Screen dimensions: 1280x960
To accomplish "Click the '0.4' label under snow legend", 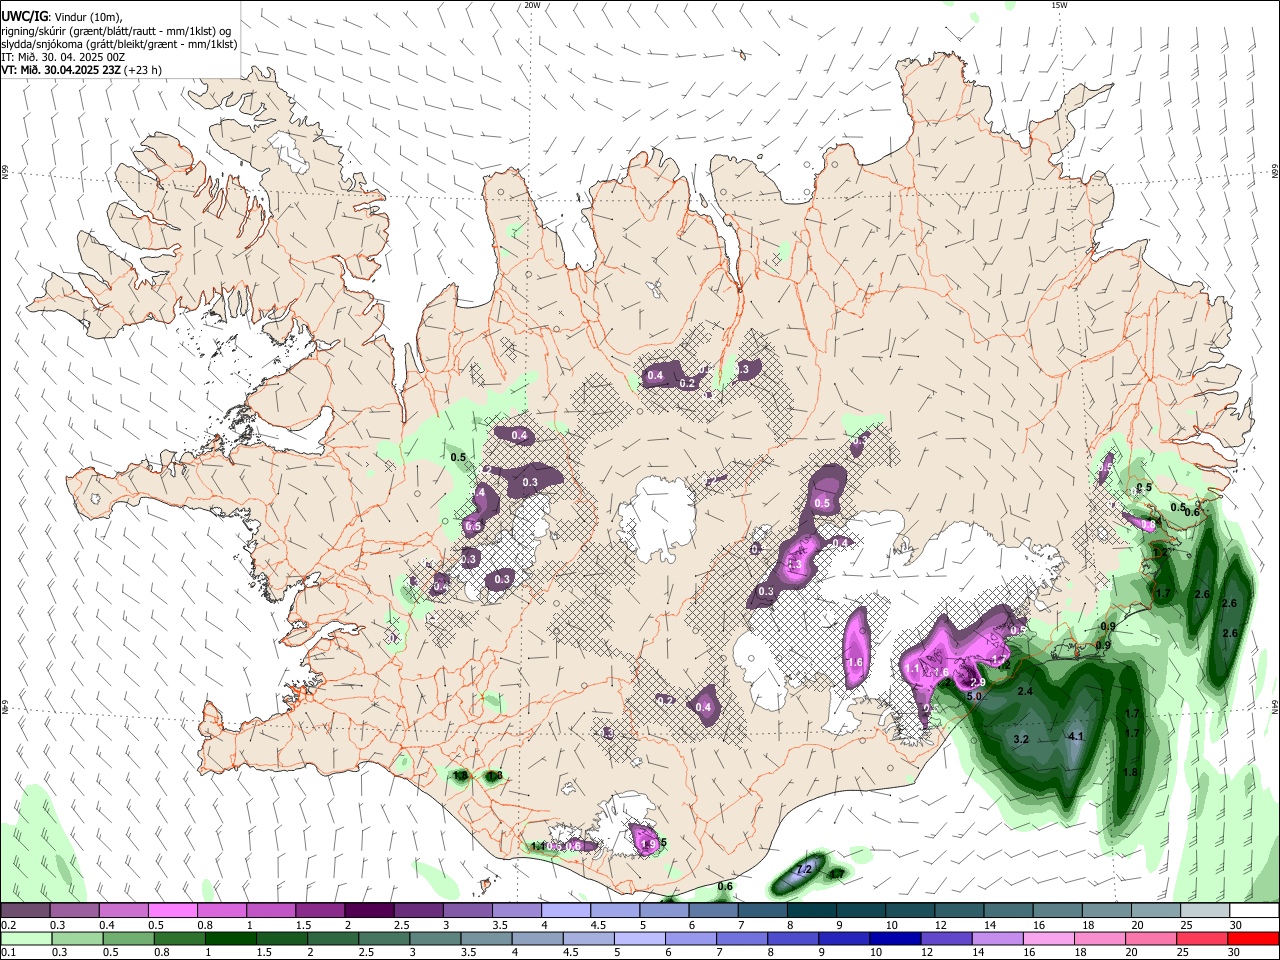I will click(106, 925).
